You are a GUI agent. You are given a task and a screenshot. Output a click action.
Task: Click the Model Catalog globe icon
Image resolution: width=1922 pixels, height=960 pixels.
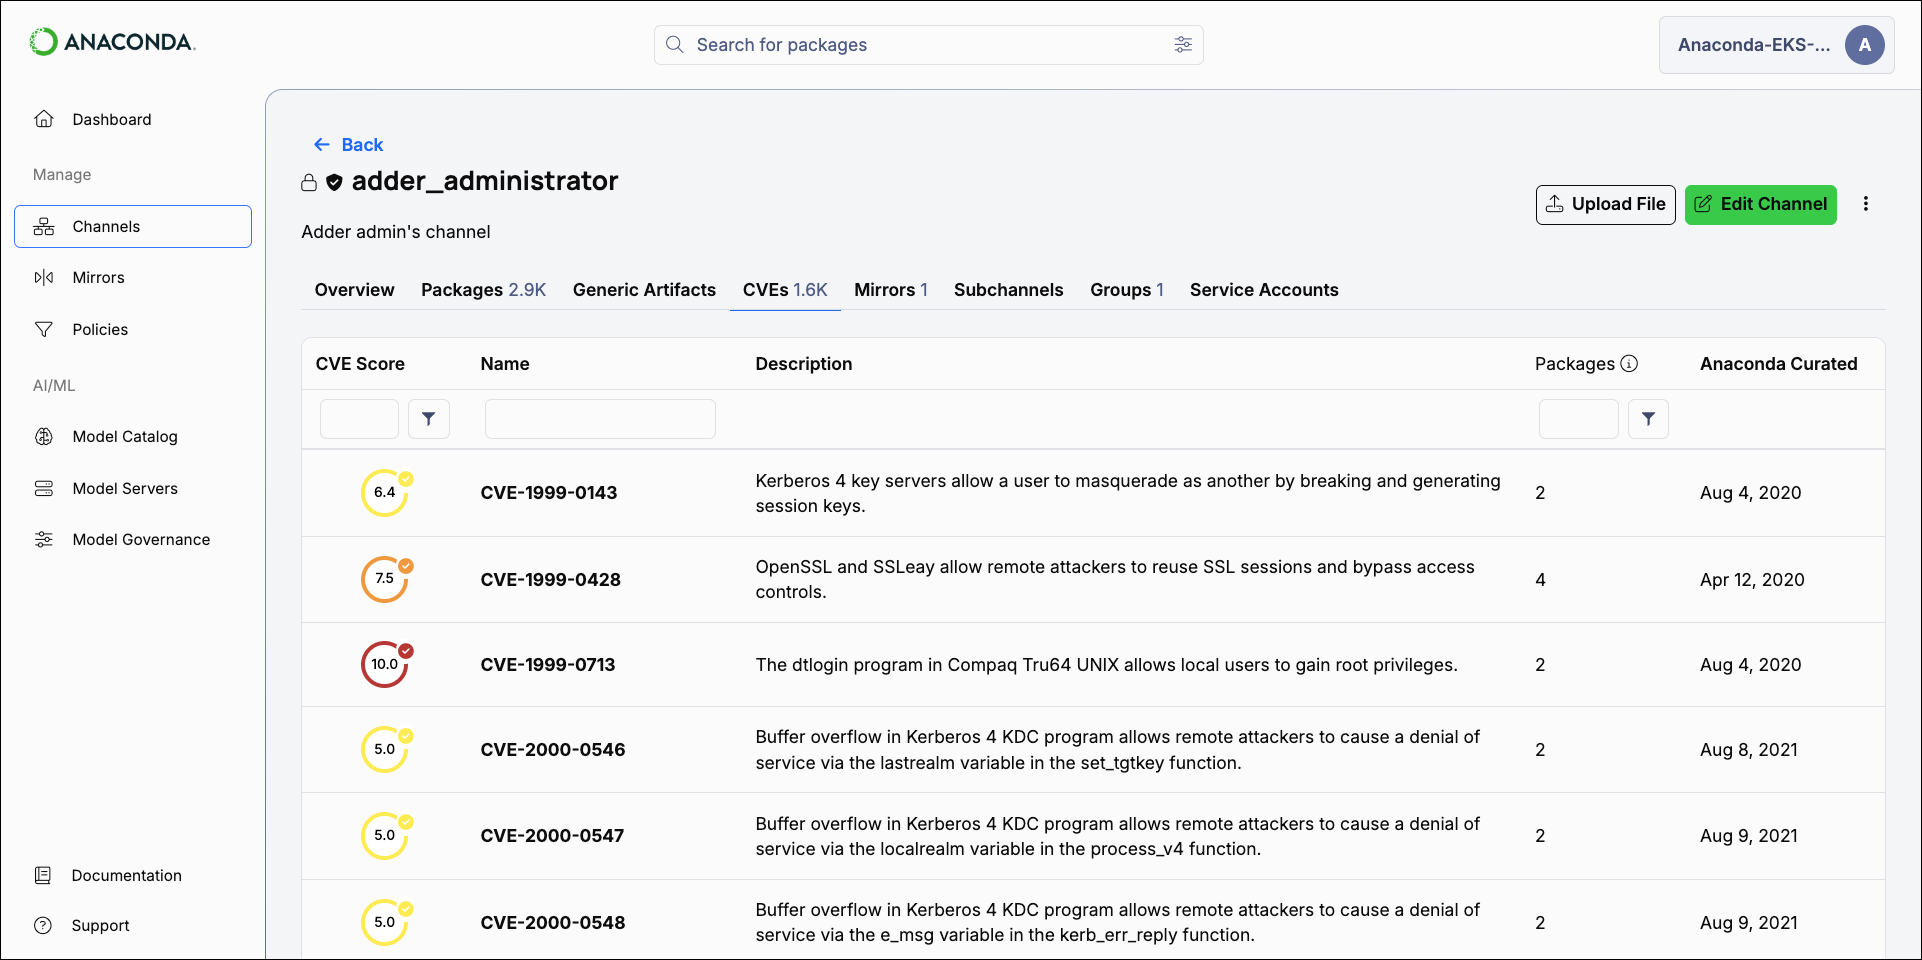(44, 436)
